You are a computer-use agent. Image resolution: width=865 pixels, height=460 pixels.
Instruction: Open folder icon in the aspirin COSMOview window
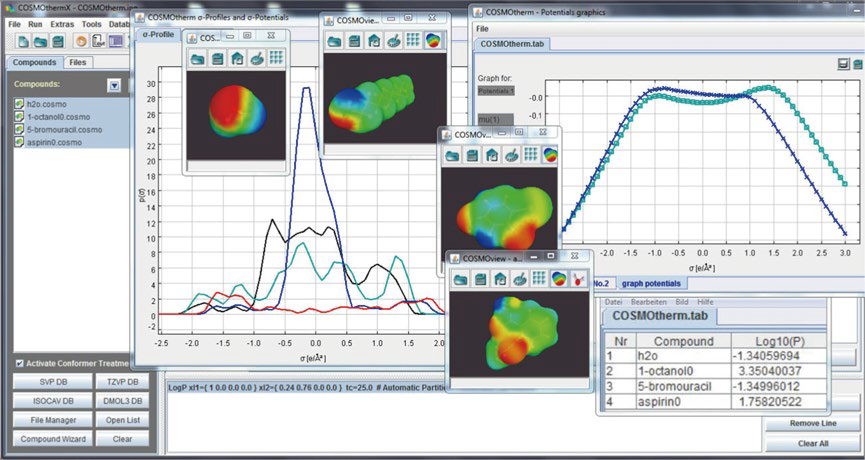point(461,279)
